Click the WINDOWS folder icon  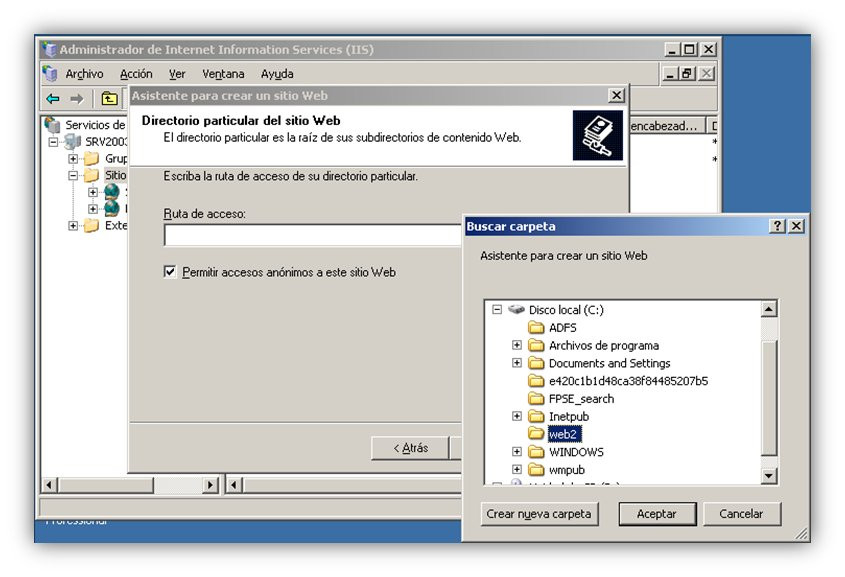click(536, 452)
